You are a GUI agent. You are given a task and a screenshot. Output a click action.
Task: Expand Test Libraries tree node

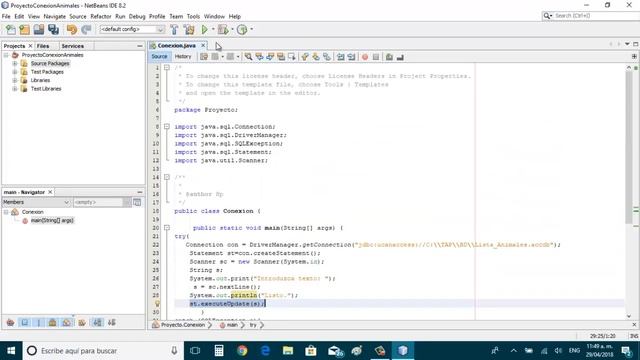tap(15, 89)
